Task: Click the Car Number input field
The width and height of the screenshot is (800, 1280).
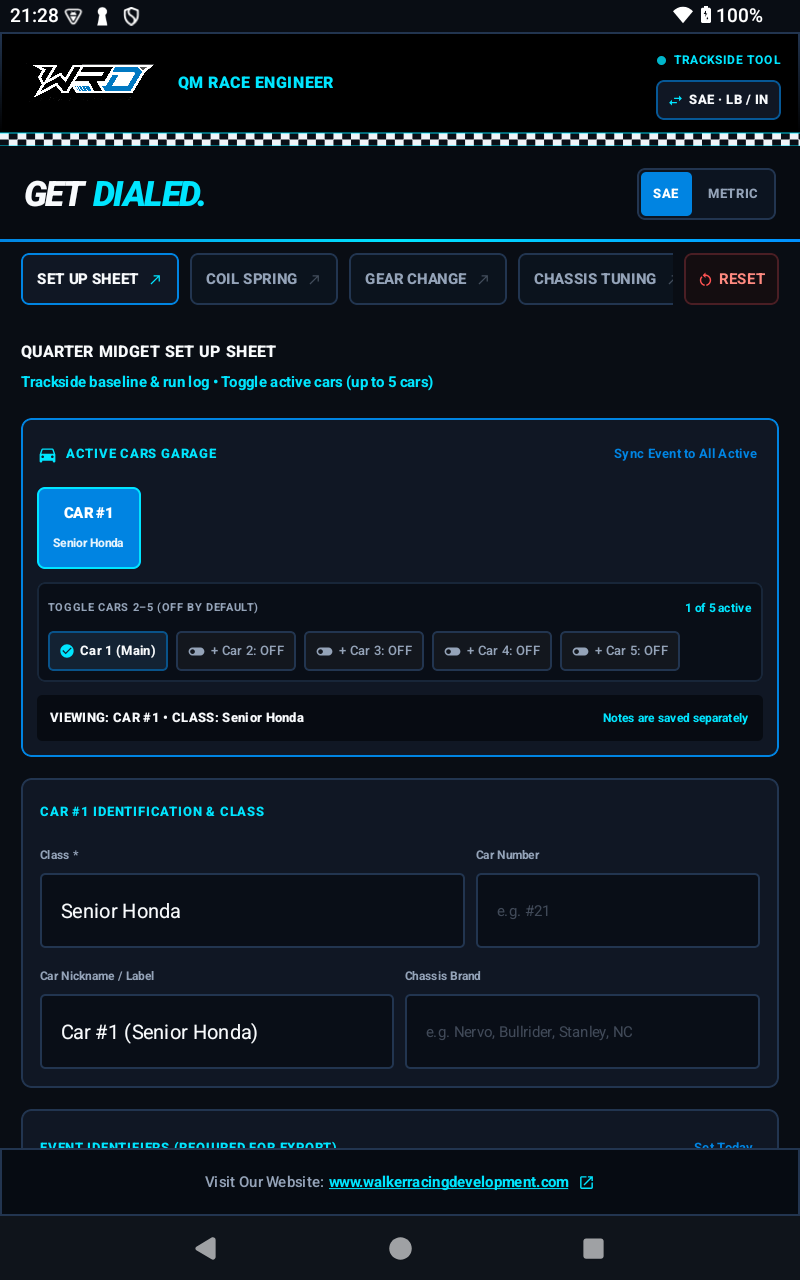Action: click(618, 910)
